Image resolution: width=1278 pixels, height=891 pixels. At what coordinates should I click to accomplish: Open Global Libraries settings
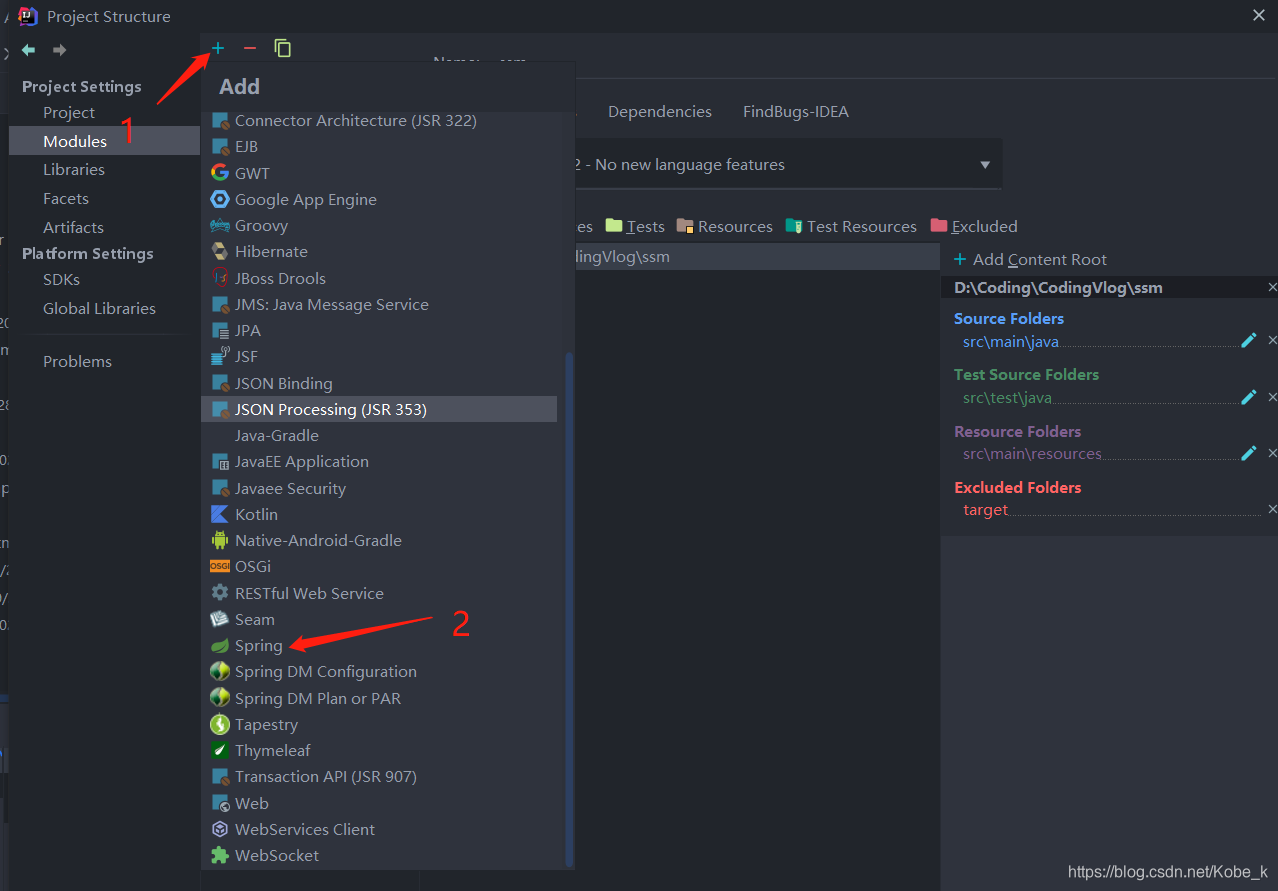(x=99, y=309)
